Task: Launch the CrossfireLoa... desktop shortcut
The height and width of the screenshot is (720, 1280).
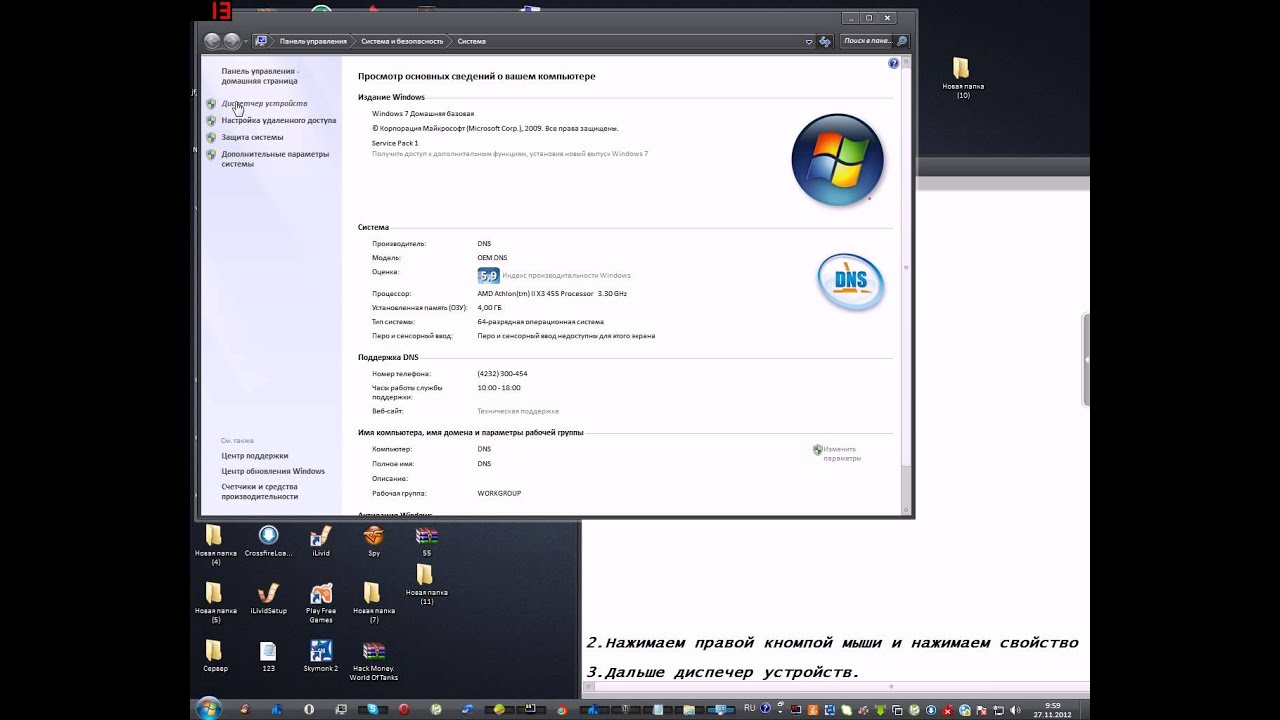Action: pos(268,542)
